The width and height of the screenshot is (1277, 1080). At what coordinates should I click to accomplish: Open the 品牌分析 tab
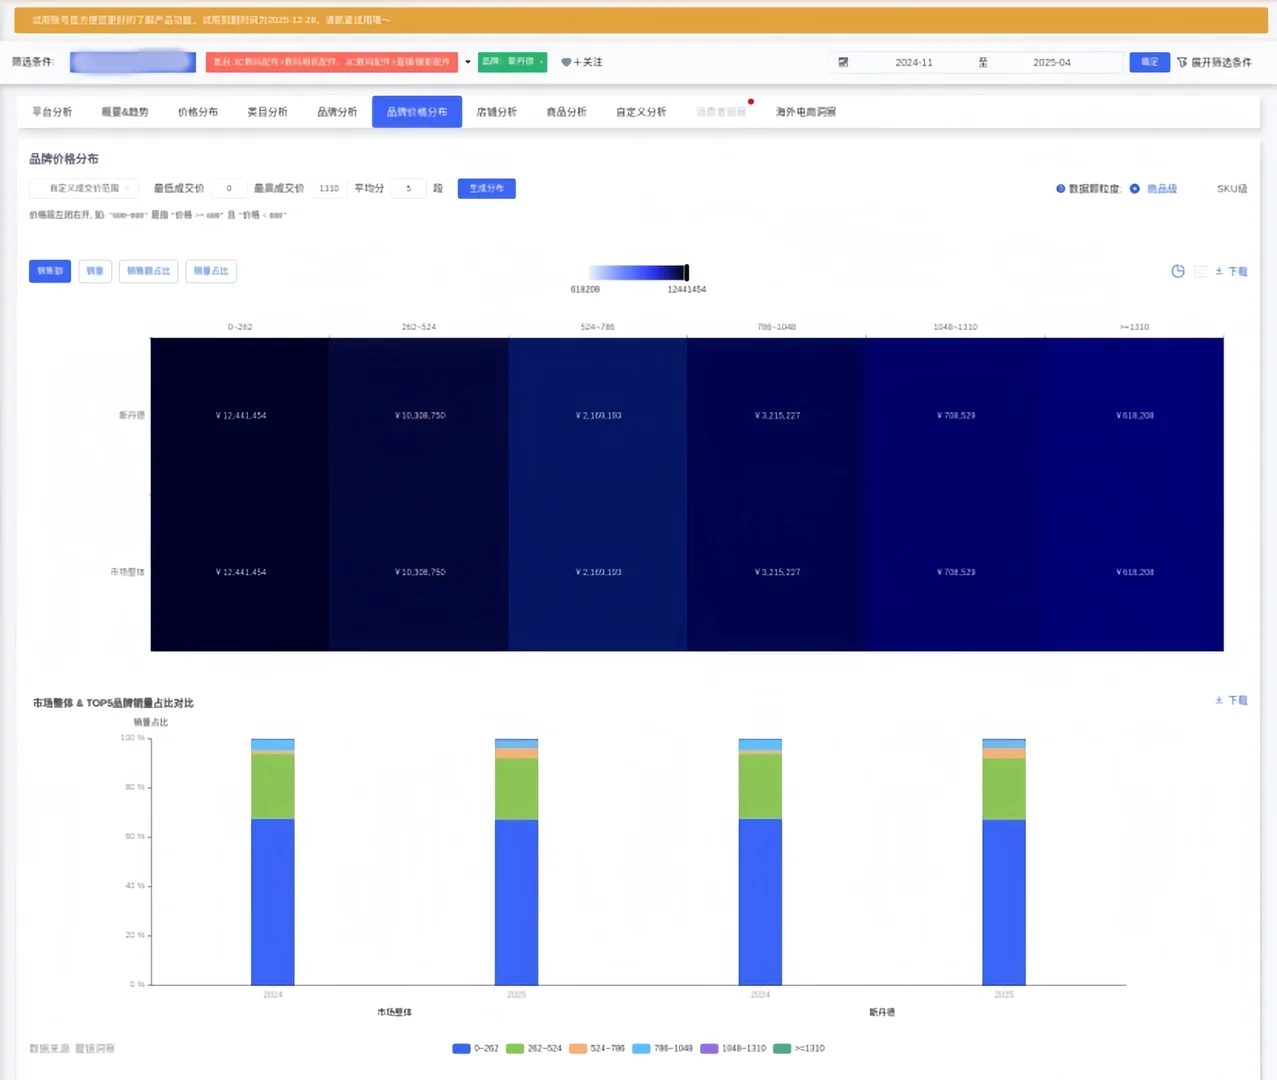click(x=337, y=112)
